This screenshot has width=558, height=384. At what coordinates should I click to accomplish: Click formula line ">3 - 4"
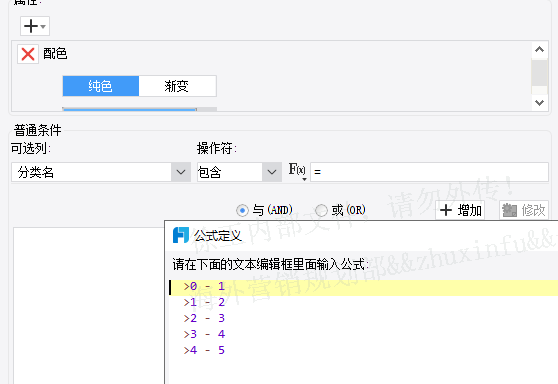(204, 334)
